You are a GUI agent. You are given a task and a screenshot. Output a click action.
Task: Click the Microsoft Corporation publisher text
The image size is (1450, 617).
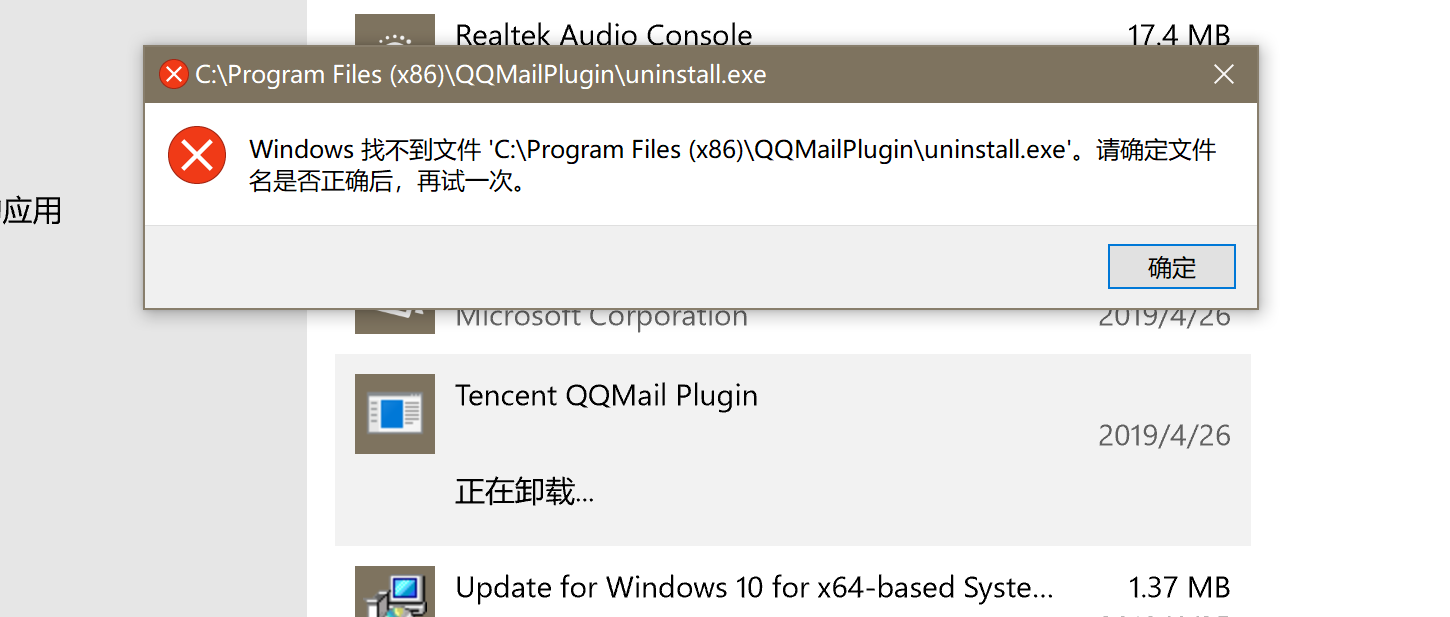pyautogui.click(x=601, y=319)
